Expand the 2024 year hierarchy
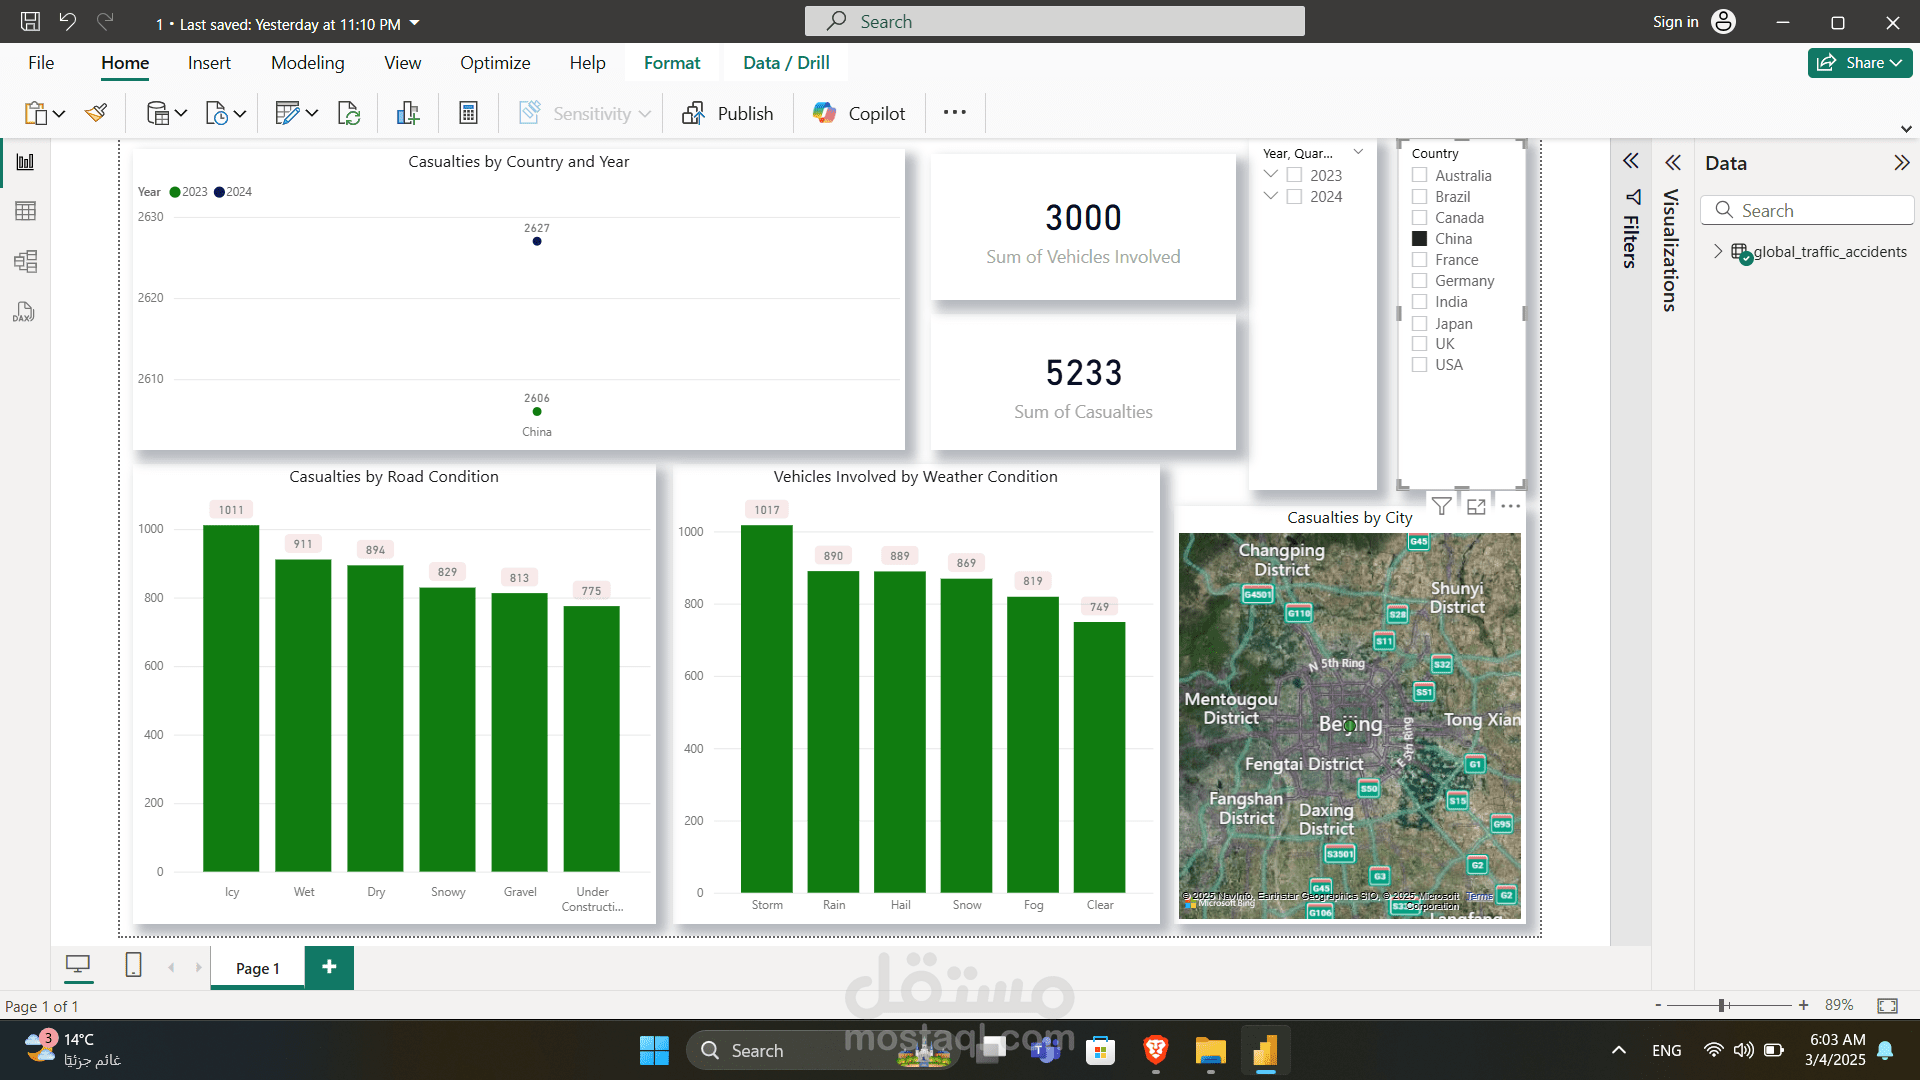Viewport: 1920px width, 1080px height. [x=1271, y=196]
